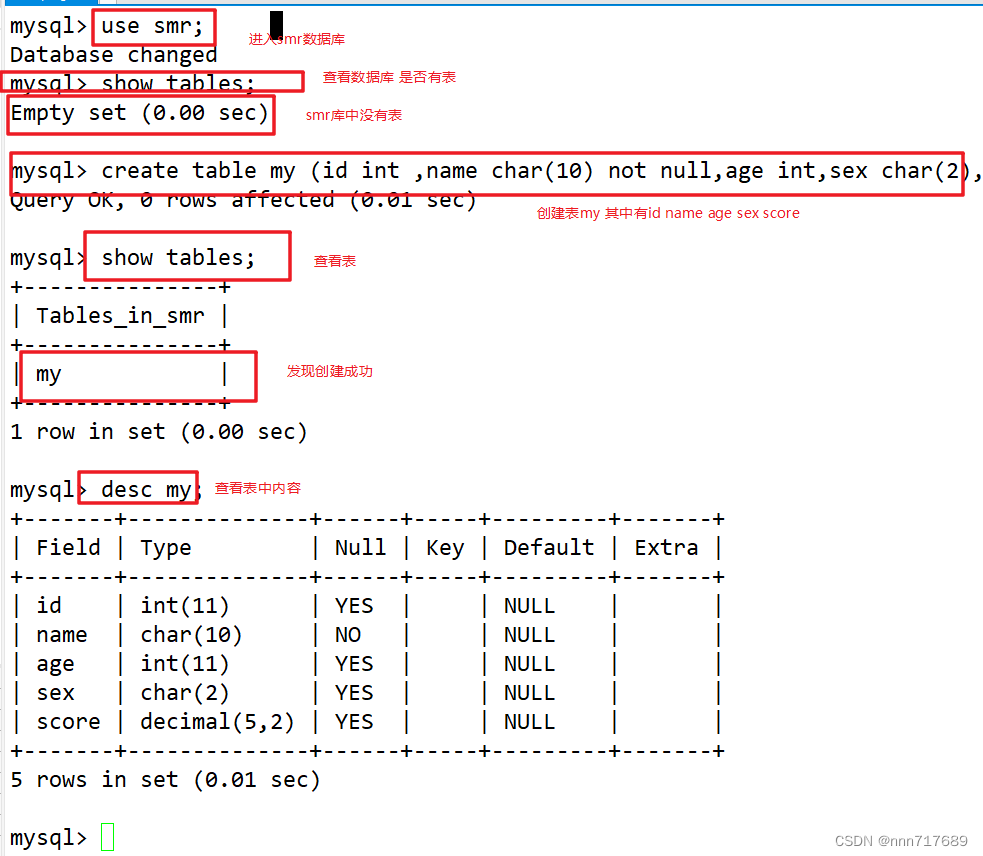Click 'NULL' default in the name row
Screen dimensions: 983x856
click(x=530, y=635)
